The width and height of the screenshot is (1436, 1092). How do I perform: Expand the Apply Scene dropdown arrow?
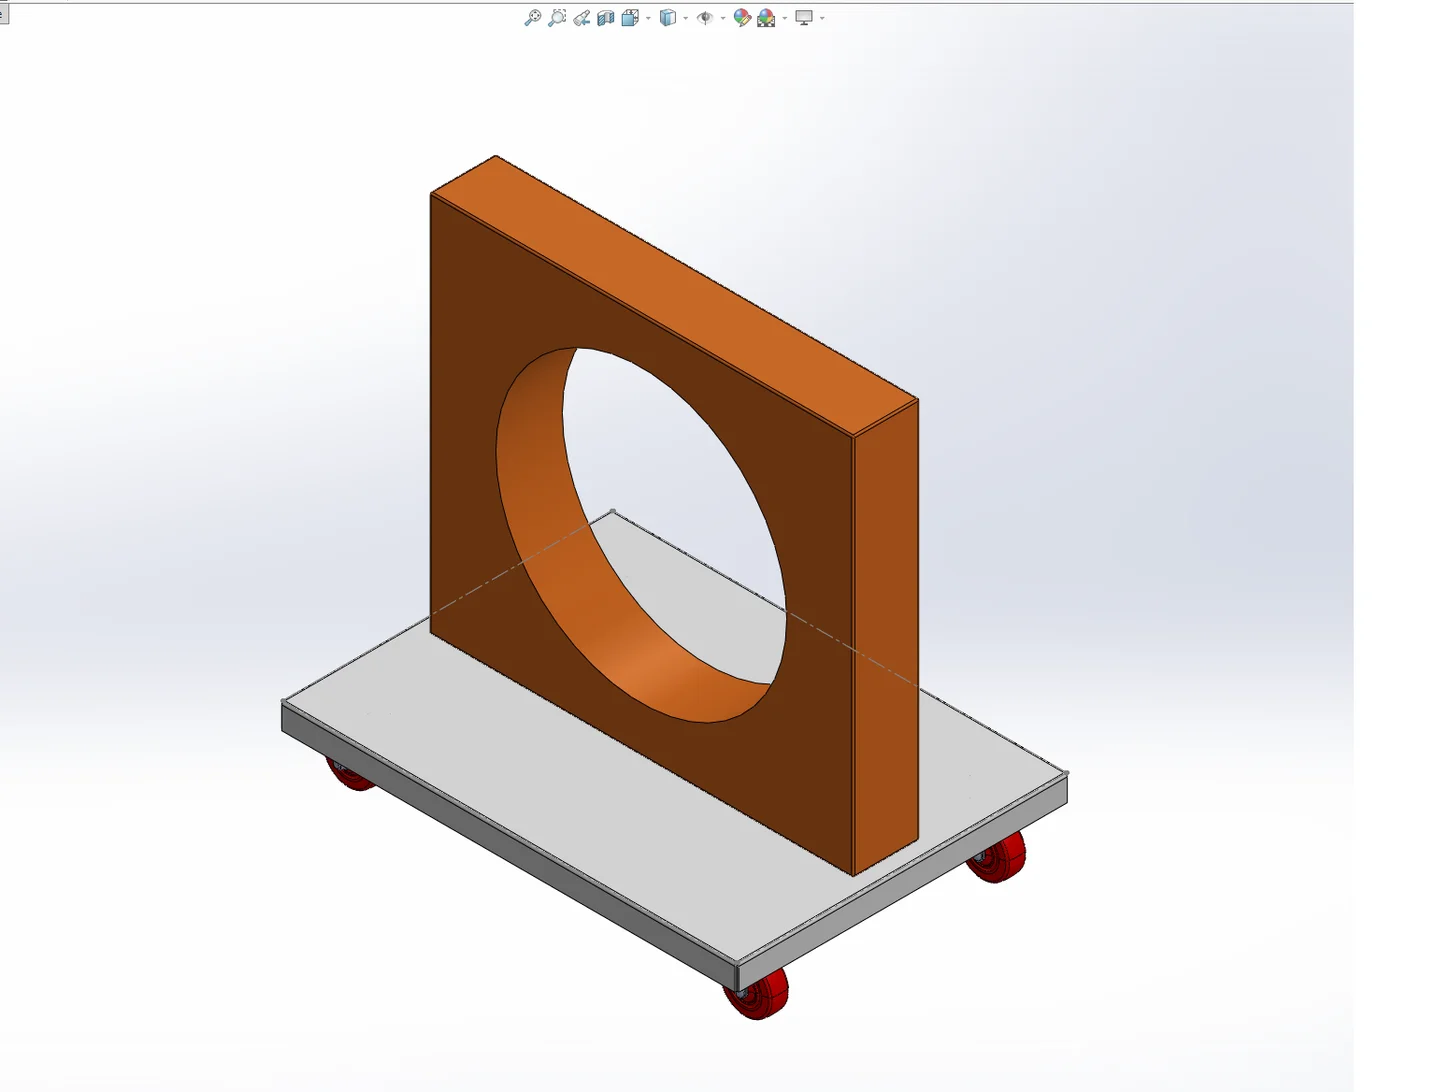pyautogui.click(x=785, y=18)
